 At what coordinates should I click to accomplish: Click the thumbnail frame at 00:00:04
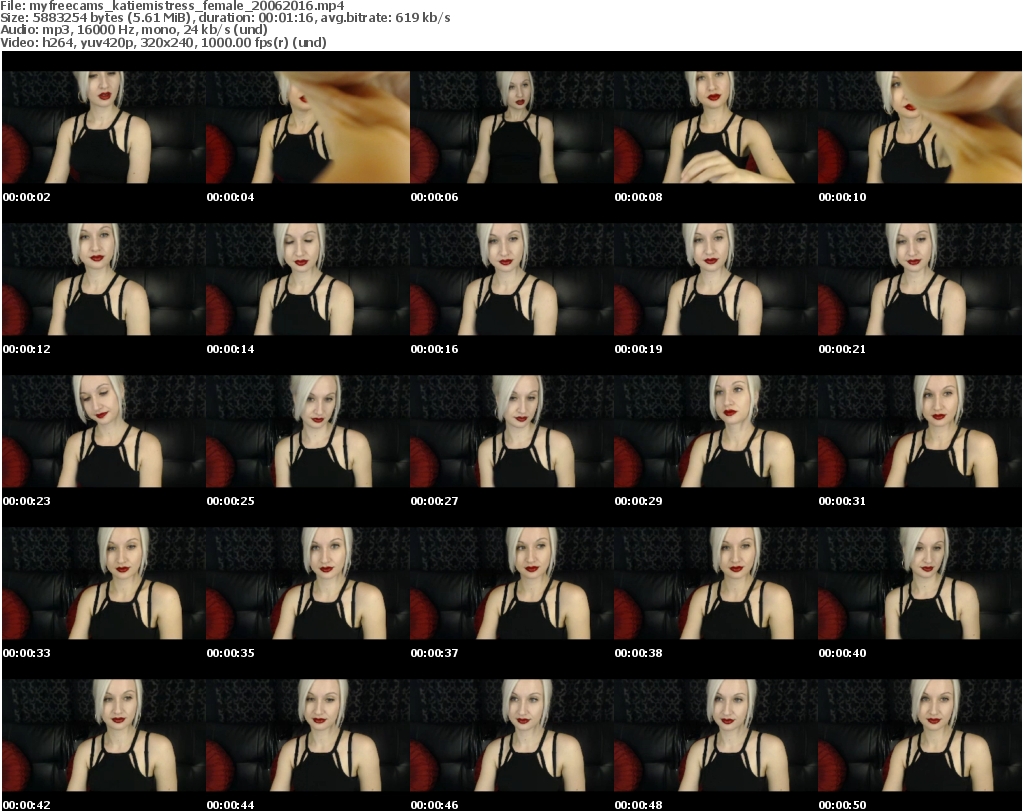[308, 127]
